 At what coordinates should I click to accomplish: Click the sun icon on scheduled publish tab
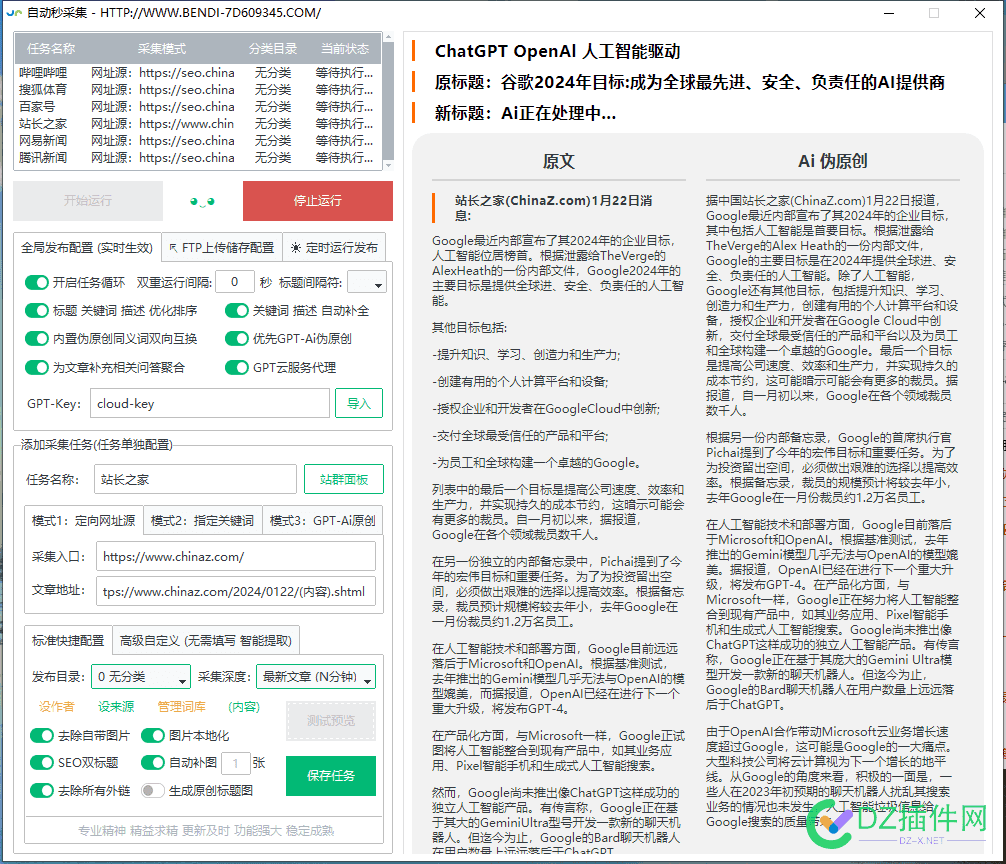[x=295, y=248]
